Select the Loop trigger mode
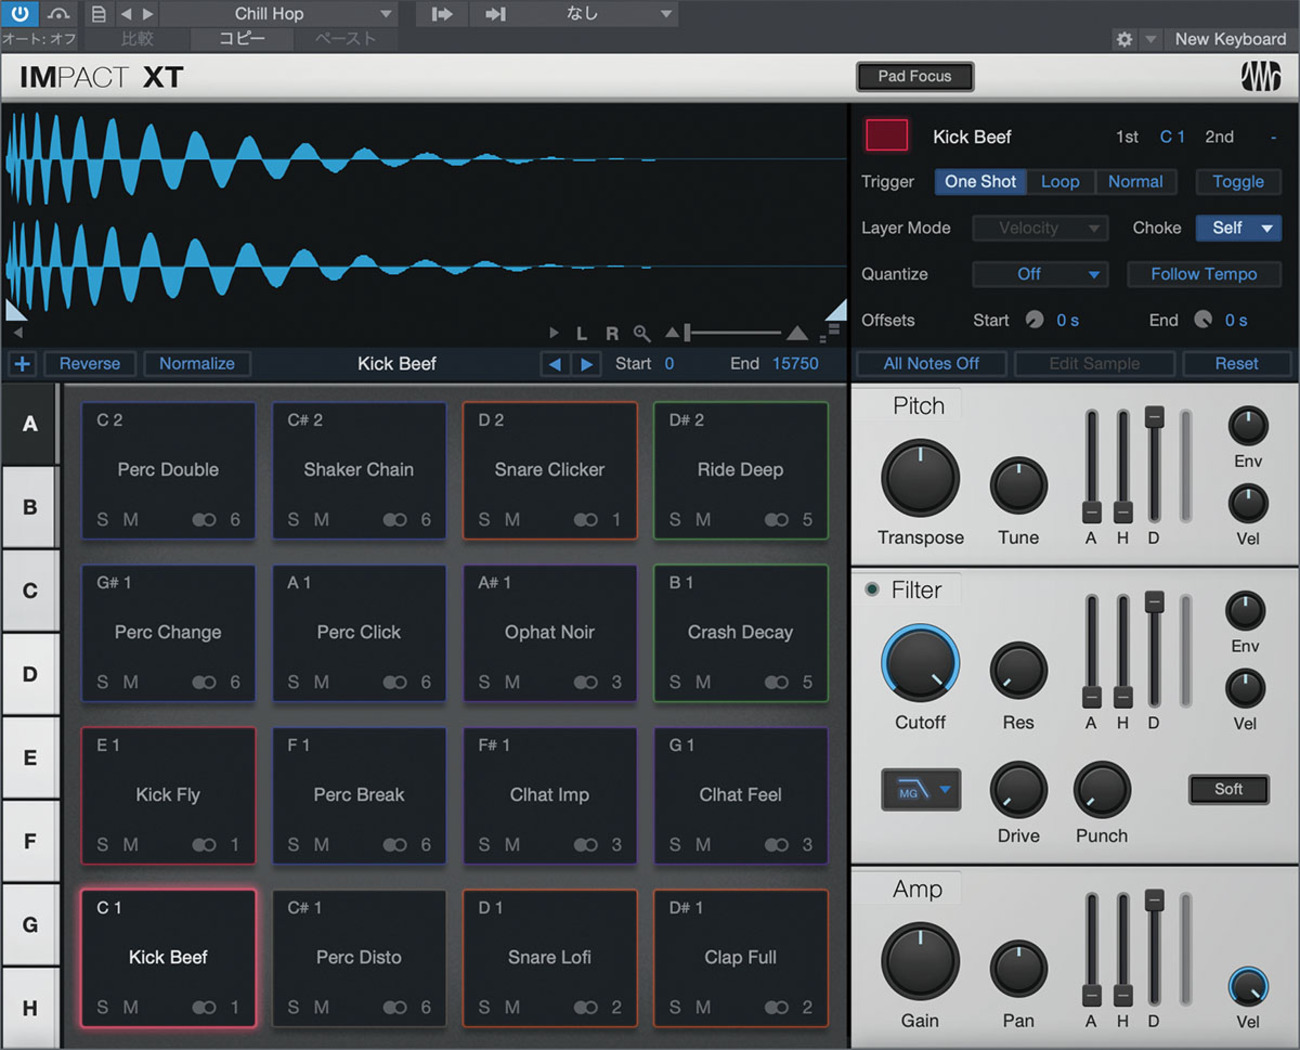Image resolution: width=1300 pixels, height=1050 pixels. (x=1060, y=182)
